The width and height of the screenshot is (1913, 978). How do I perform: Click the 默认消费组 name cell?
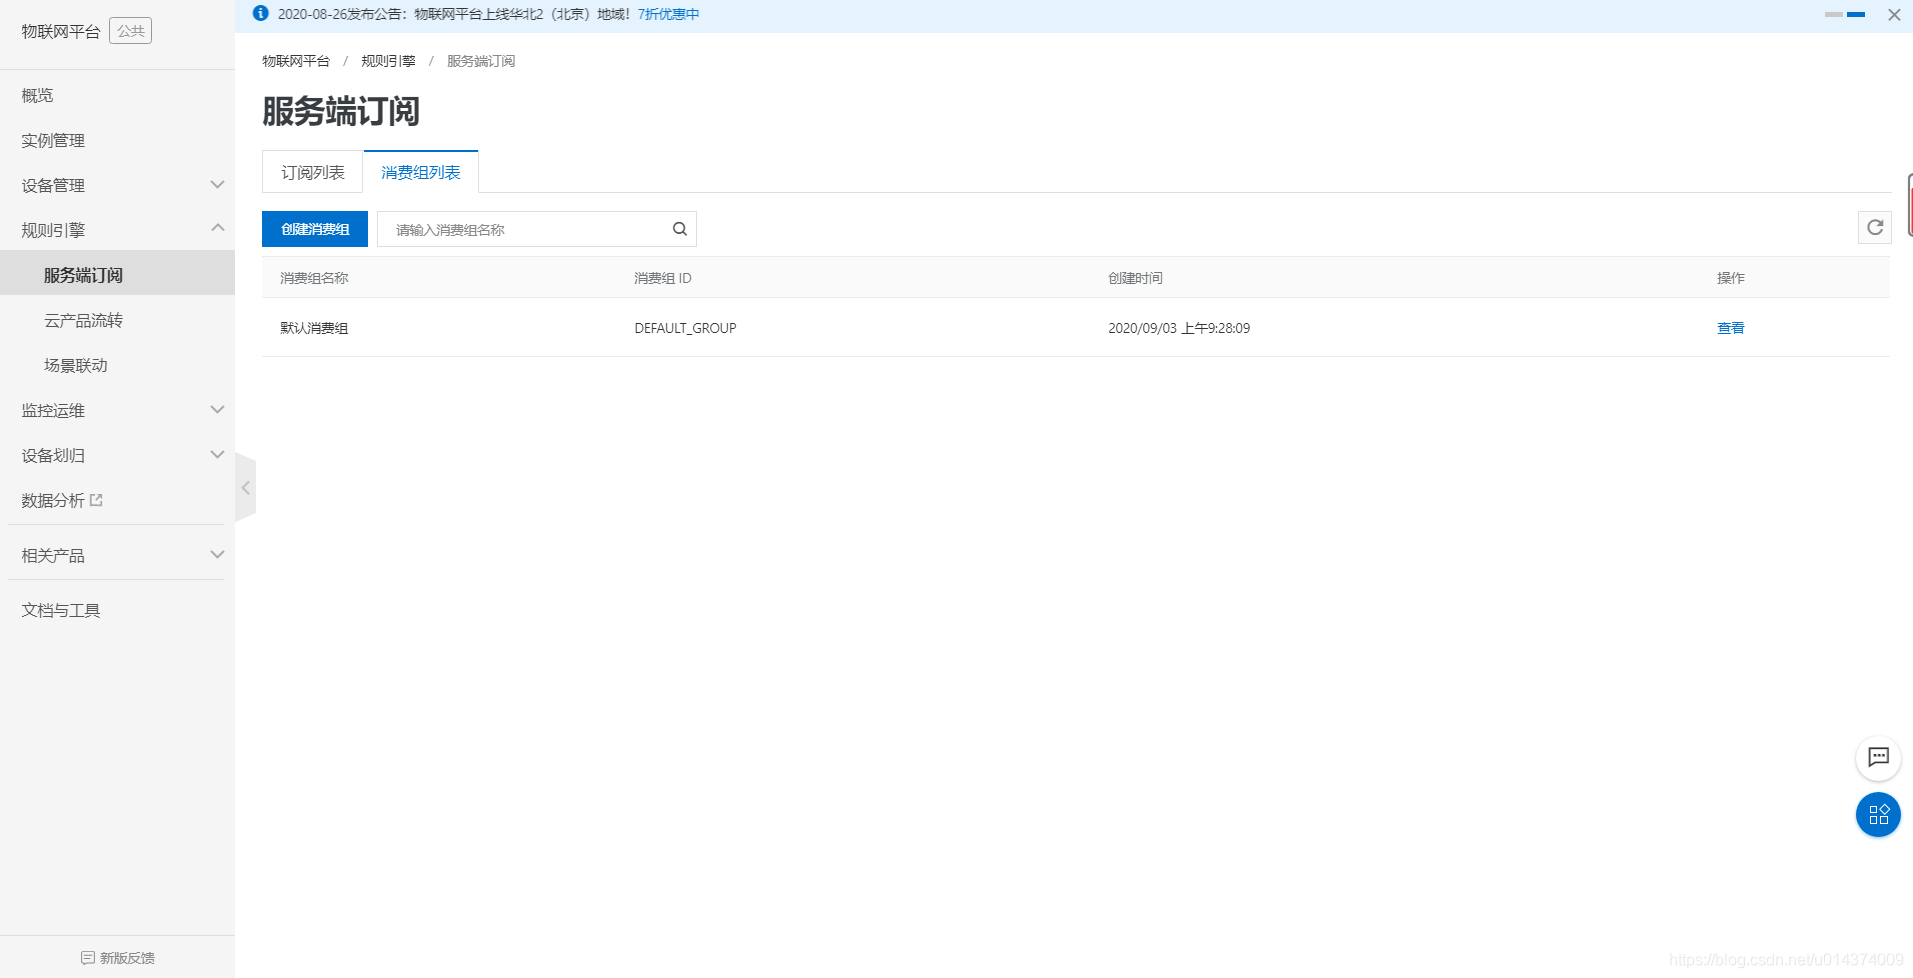[314, 328]
